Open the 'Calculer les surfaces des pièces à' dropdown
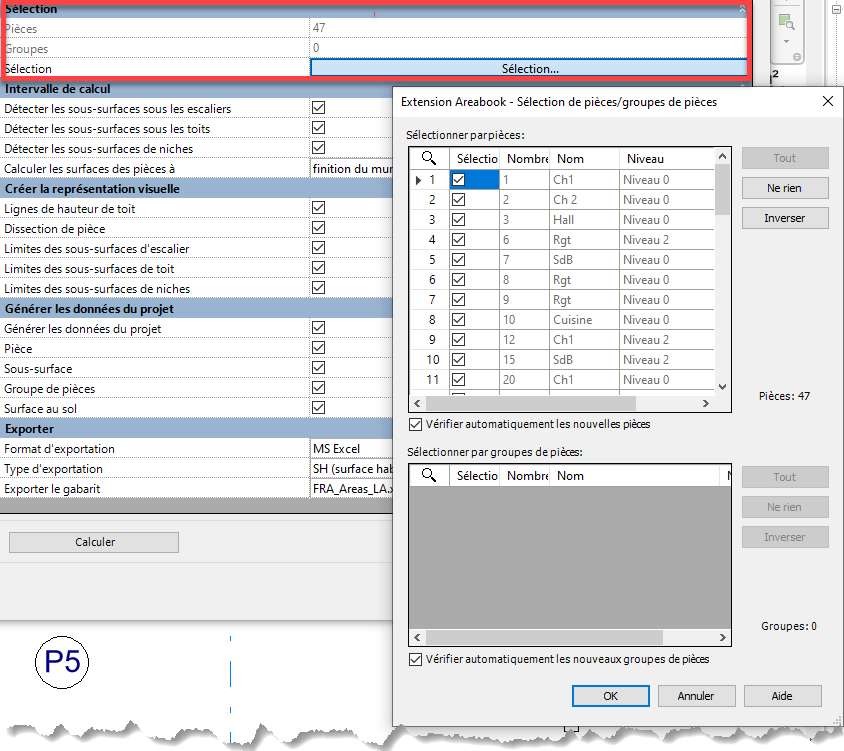 click(350, 169)
